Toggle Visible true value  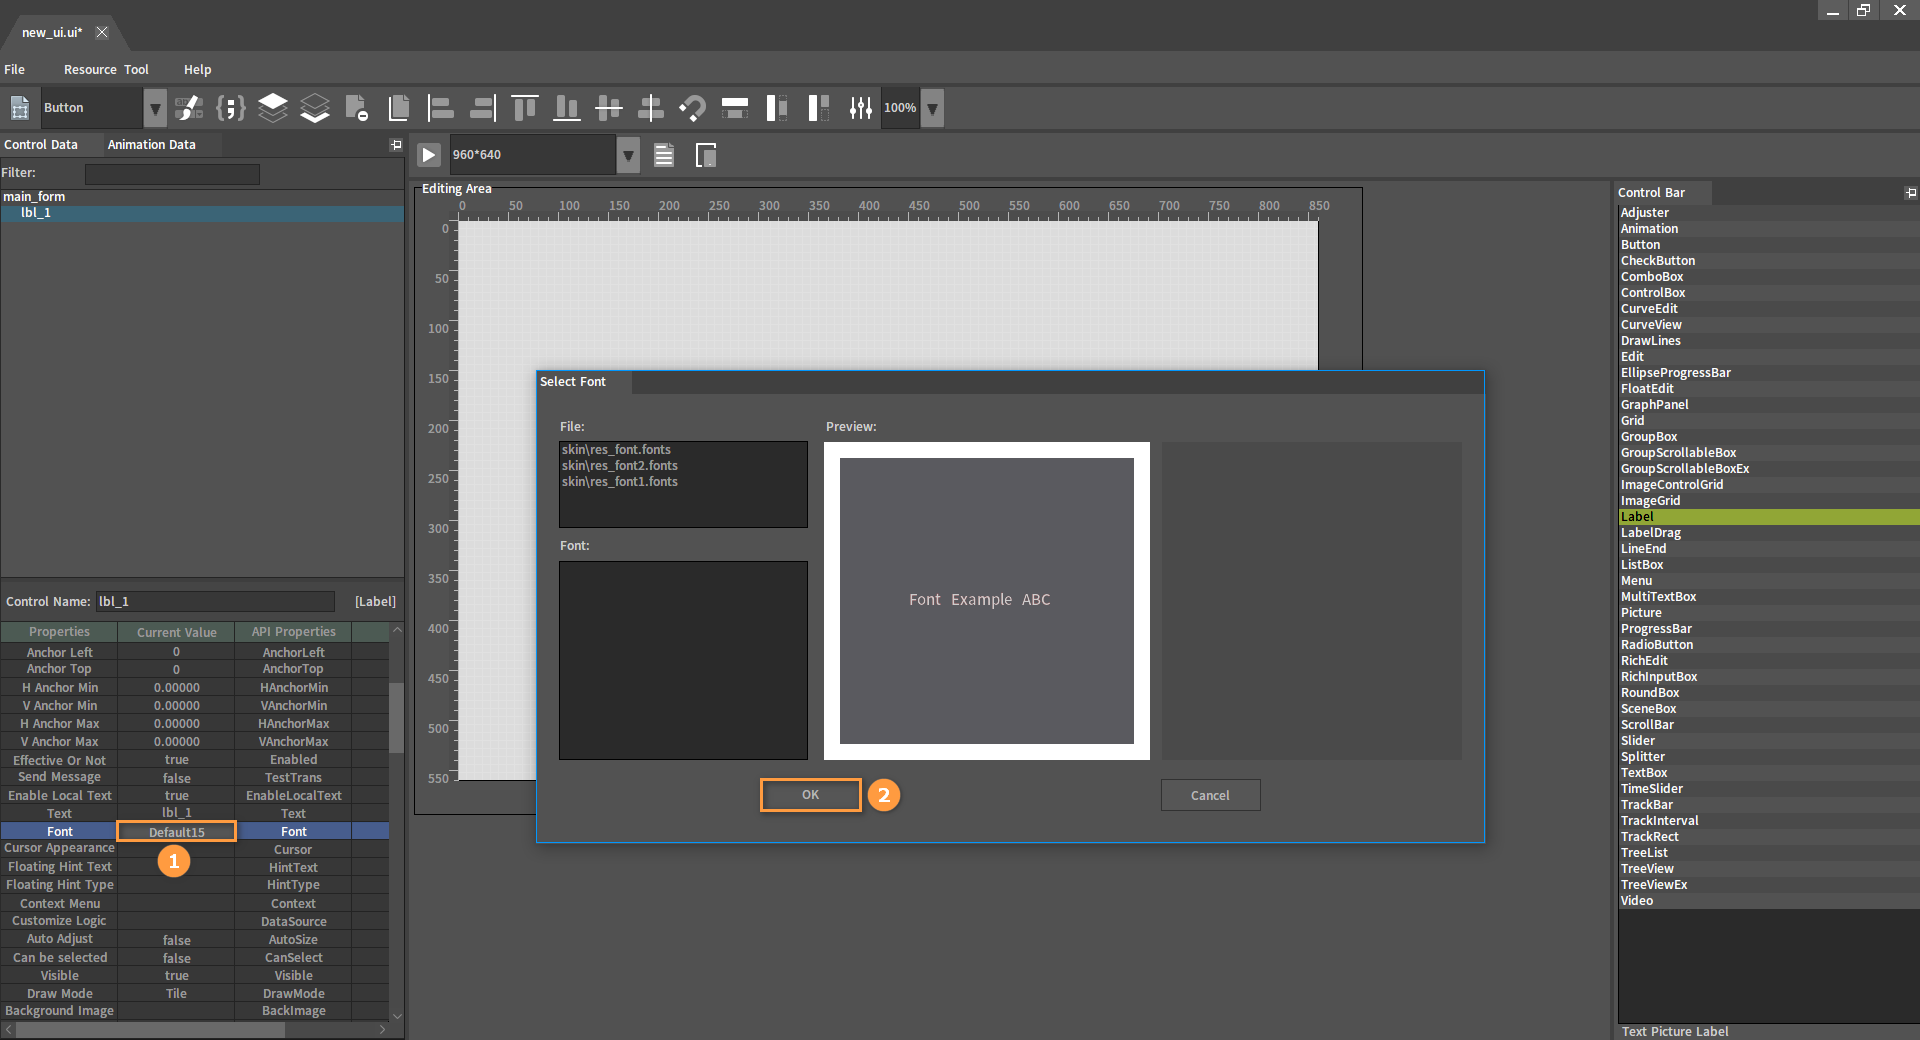[x=176, y=976]
